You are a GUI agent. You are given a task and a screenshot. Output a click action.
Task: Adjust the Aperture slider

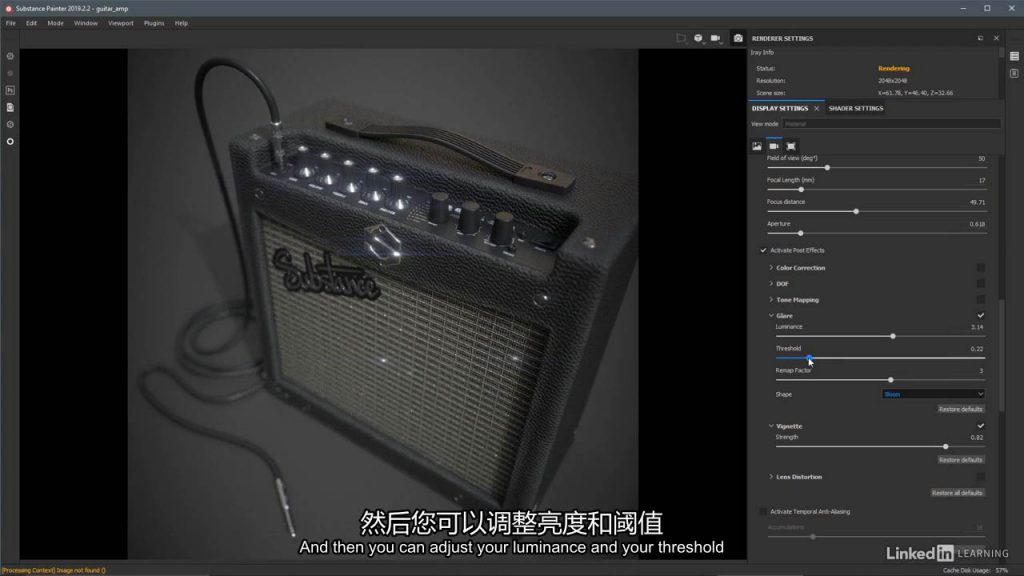point(876,233)
